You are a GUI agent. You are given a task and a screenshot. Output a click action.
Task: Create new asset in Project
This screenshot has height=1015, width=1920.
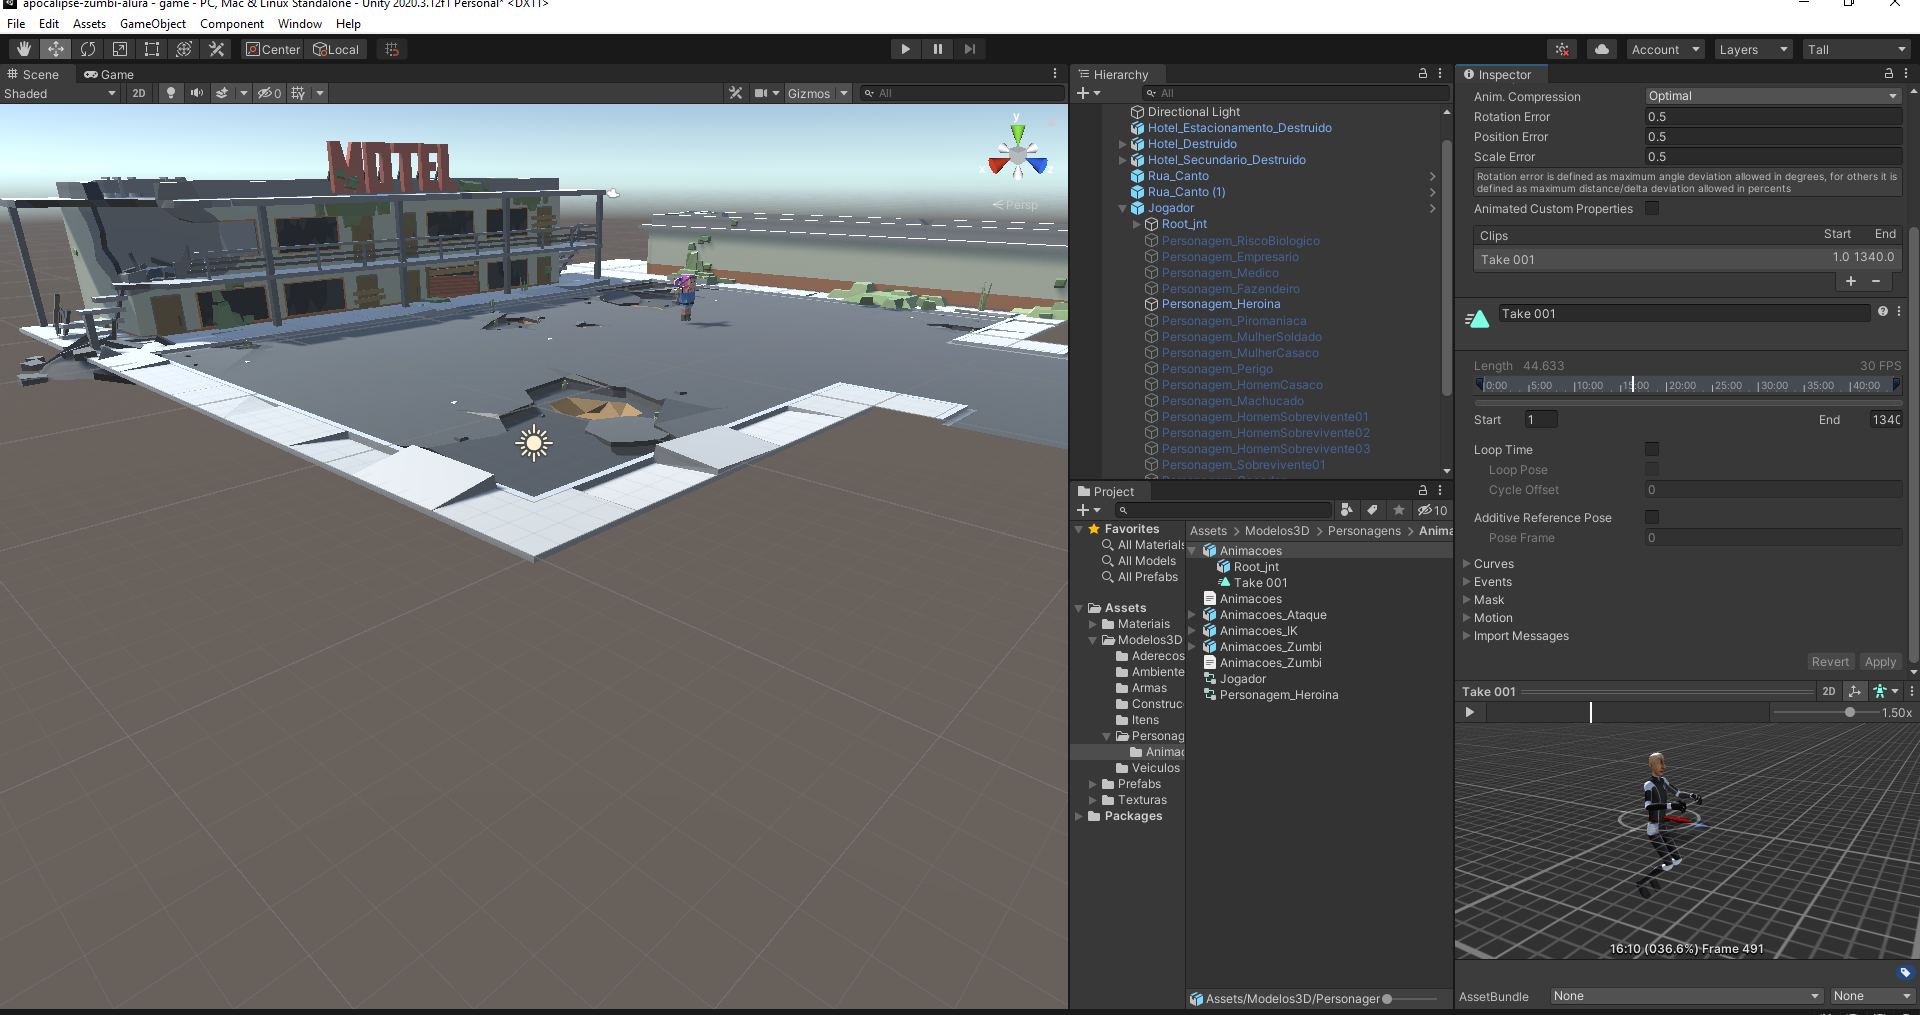coord(1088,510)
